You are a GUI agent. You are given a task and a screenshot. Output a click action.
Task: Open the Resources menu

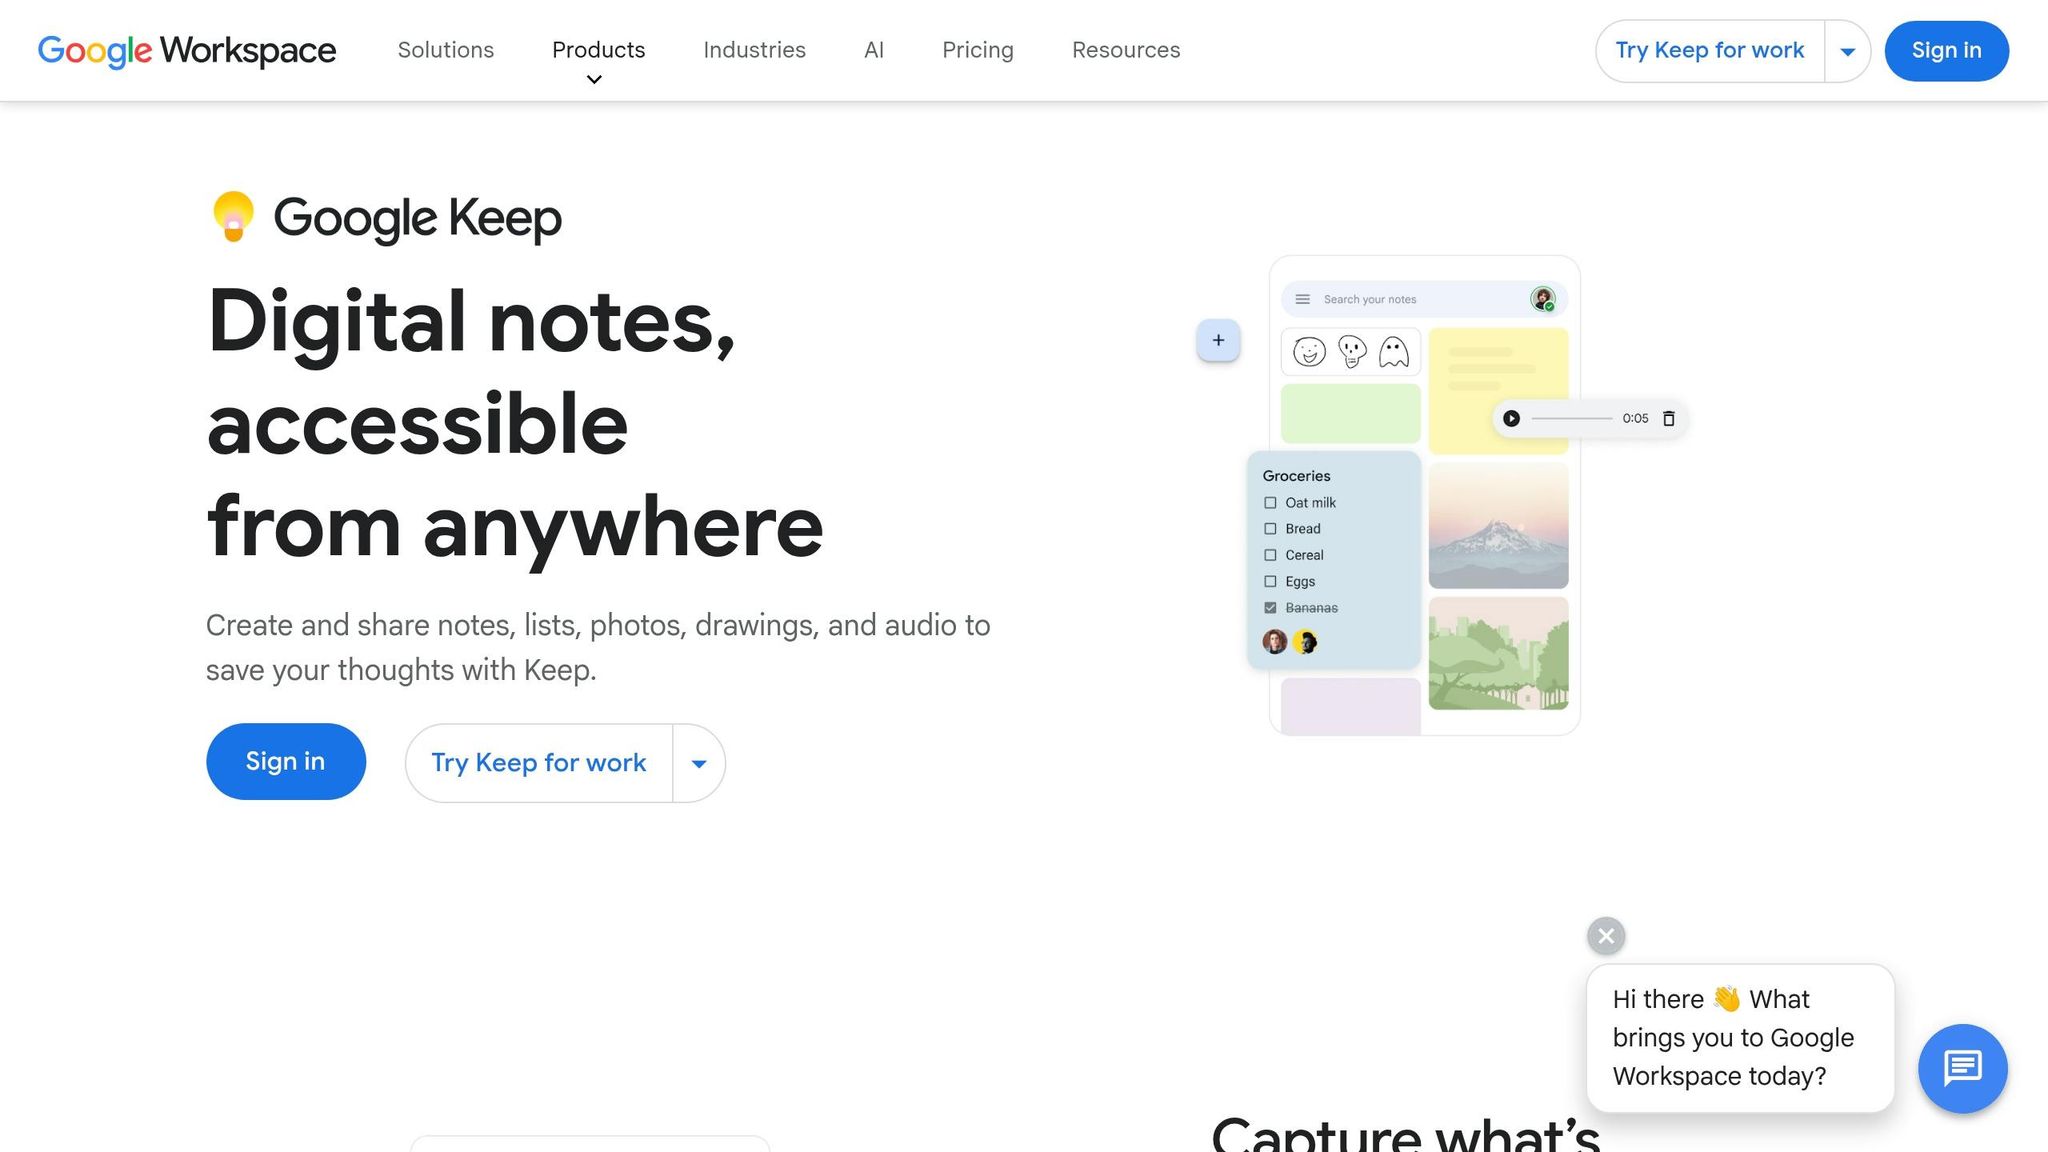(1126, 50)
